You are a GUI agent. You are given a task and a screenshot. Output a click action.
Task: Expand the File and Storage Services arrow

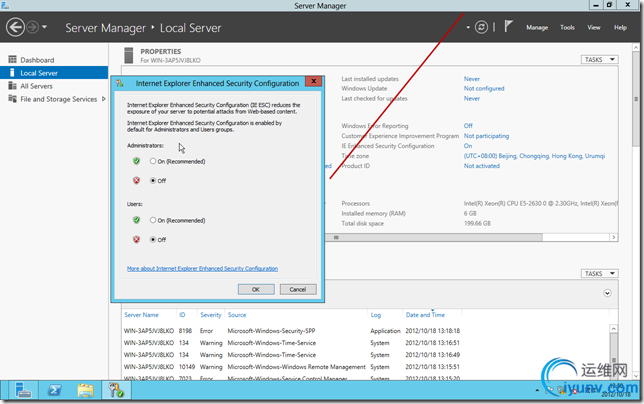click(104, 99)
